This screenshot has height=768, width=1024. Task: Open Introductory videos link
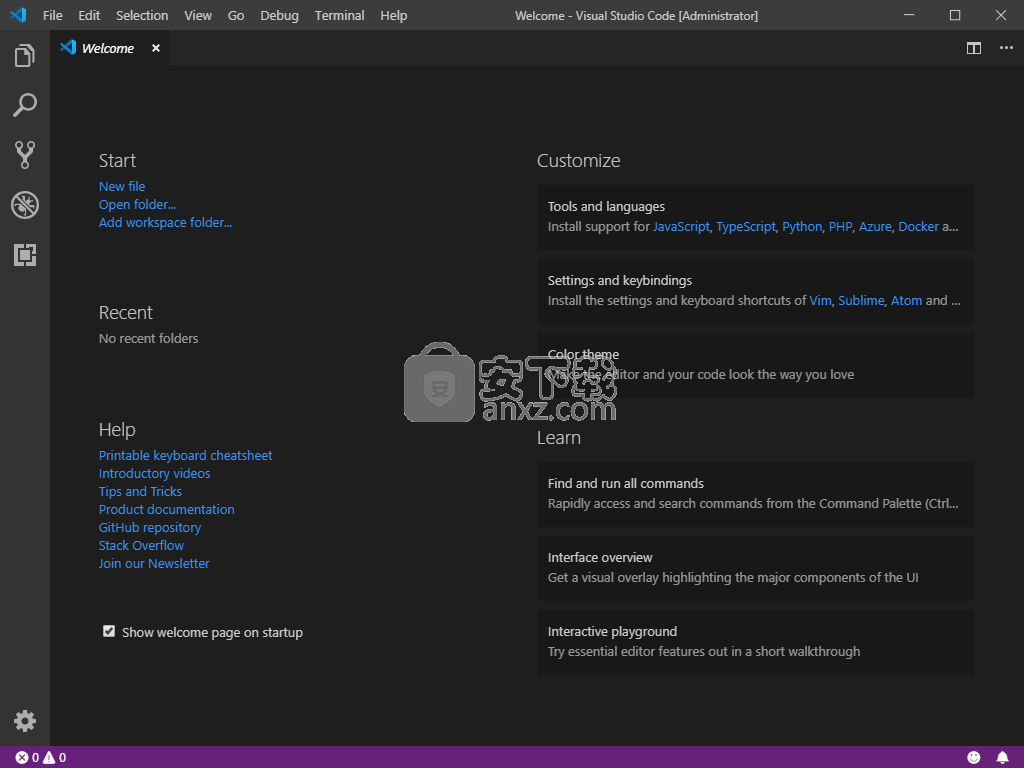pos(155,473)
